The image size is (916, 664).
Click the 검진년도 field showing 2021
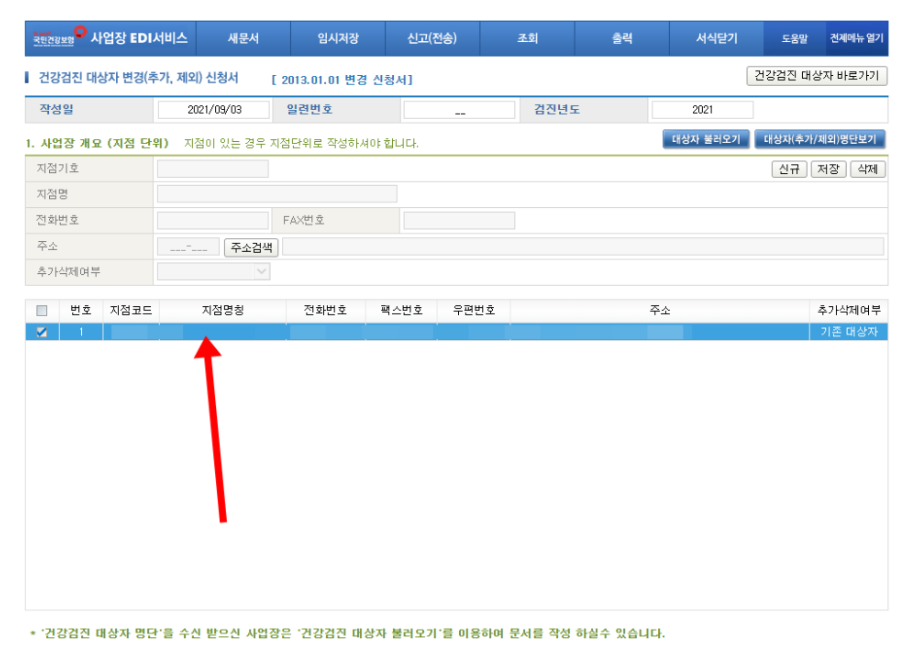702,110
